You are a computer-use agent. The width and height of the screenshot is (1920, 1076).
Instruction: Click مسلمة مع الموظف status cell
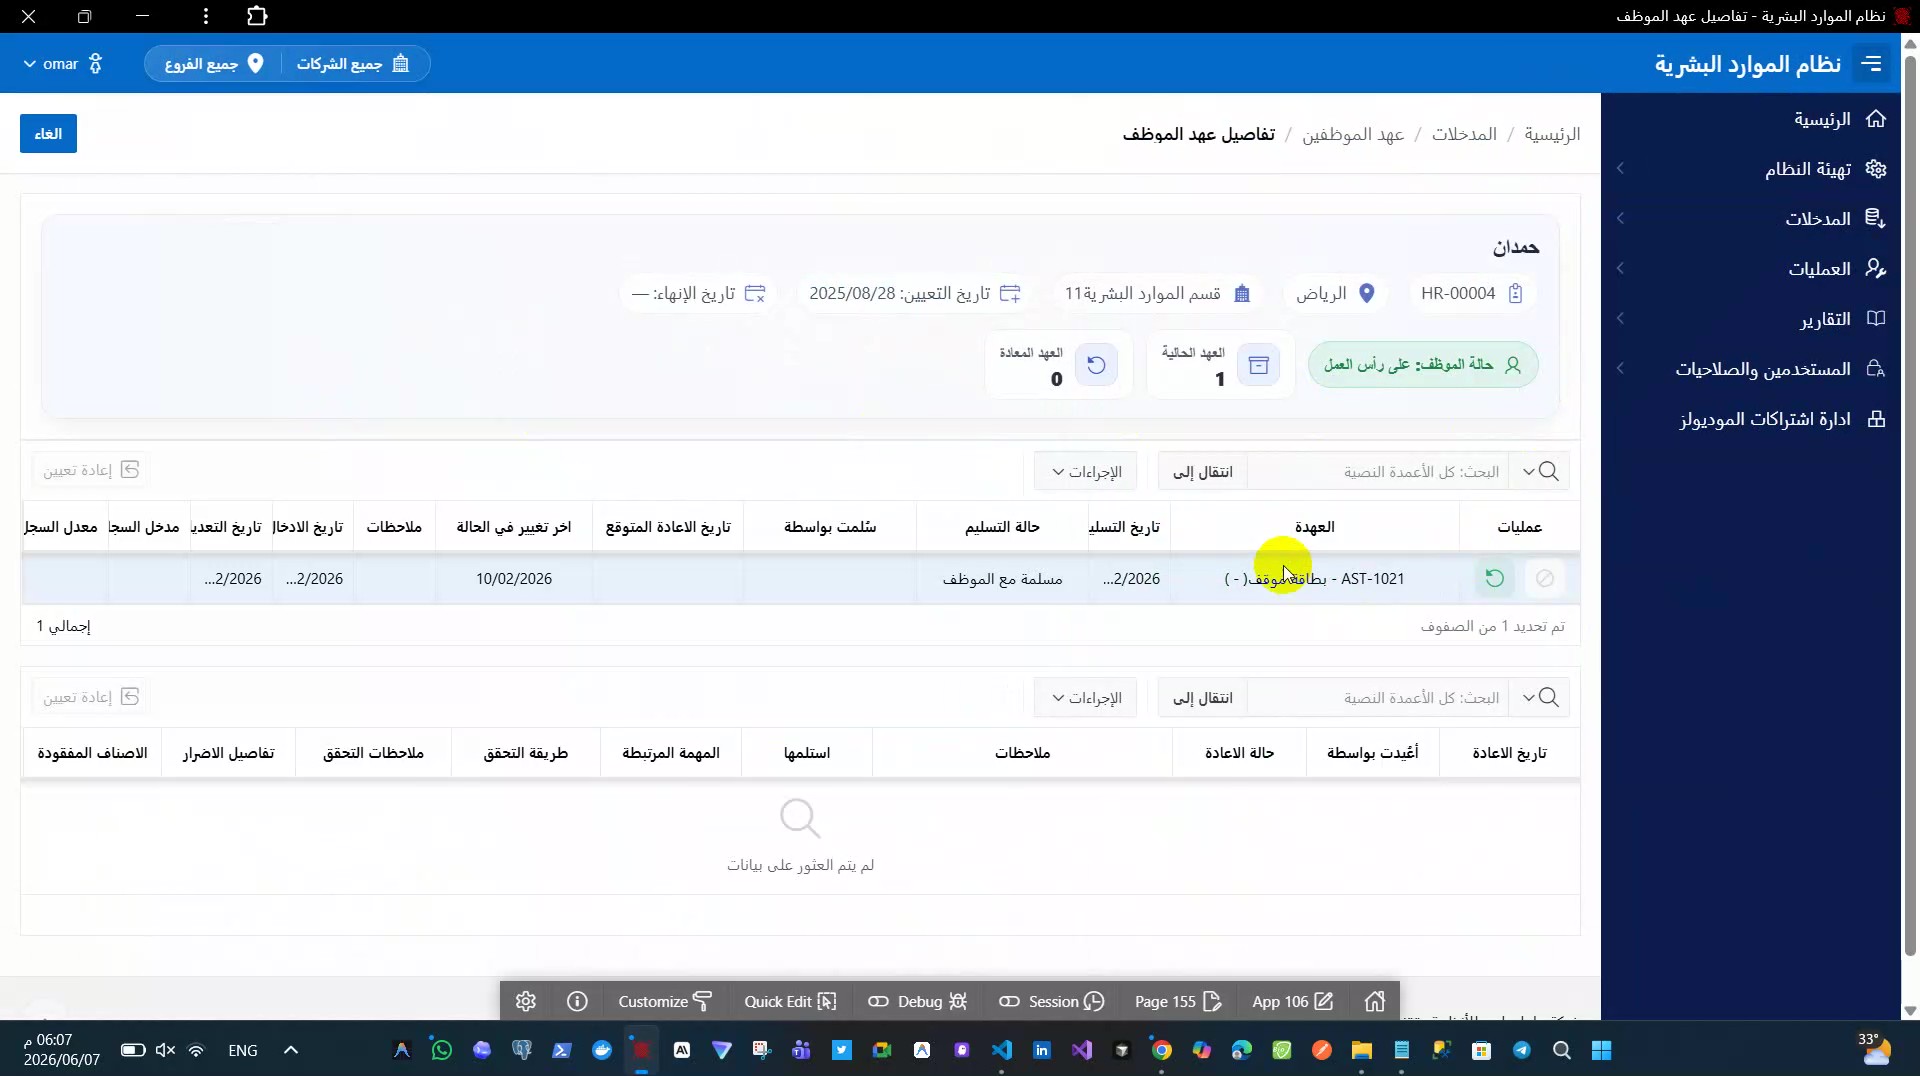pyautogui.click(x=1002, y=579)
